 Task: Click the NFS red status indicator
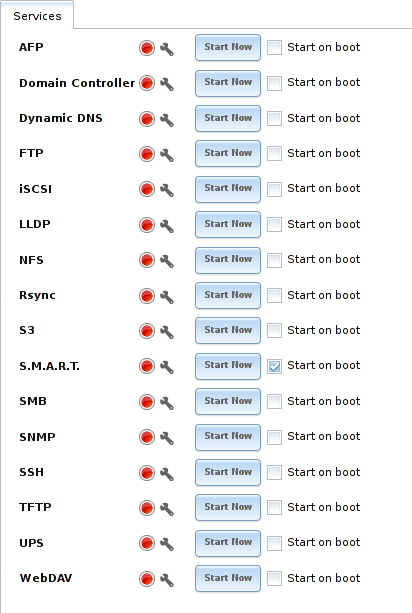click(x=147, y=260)
